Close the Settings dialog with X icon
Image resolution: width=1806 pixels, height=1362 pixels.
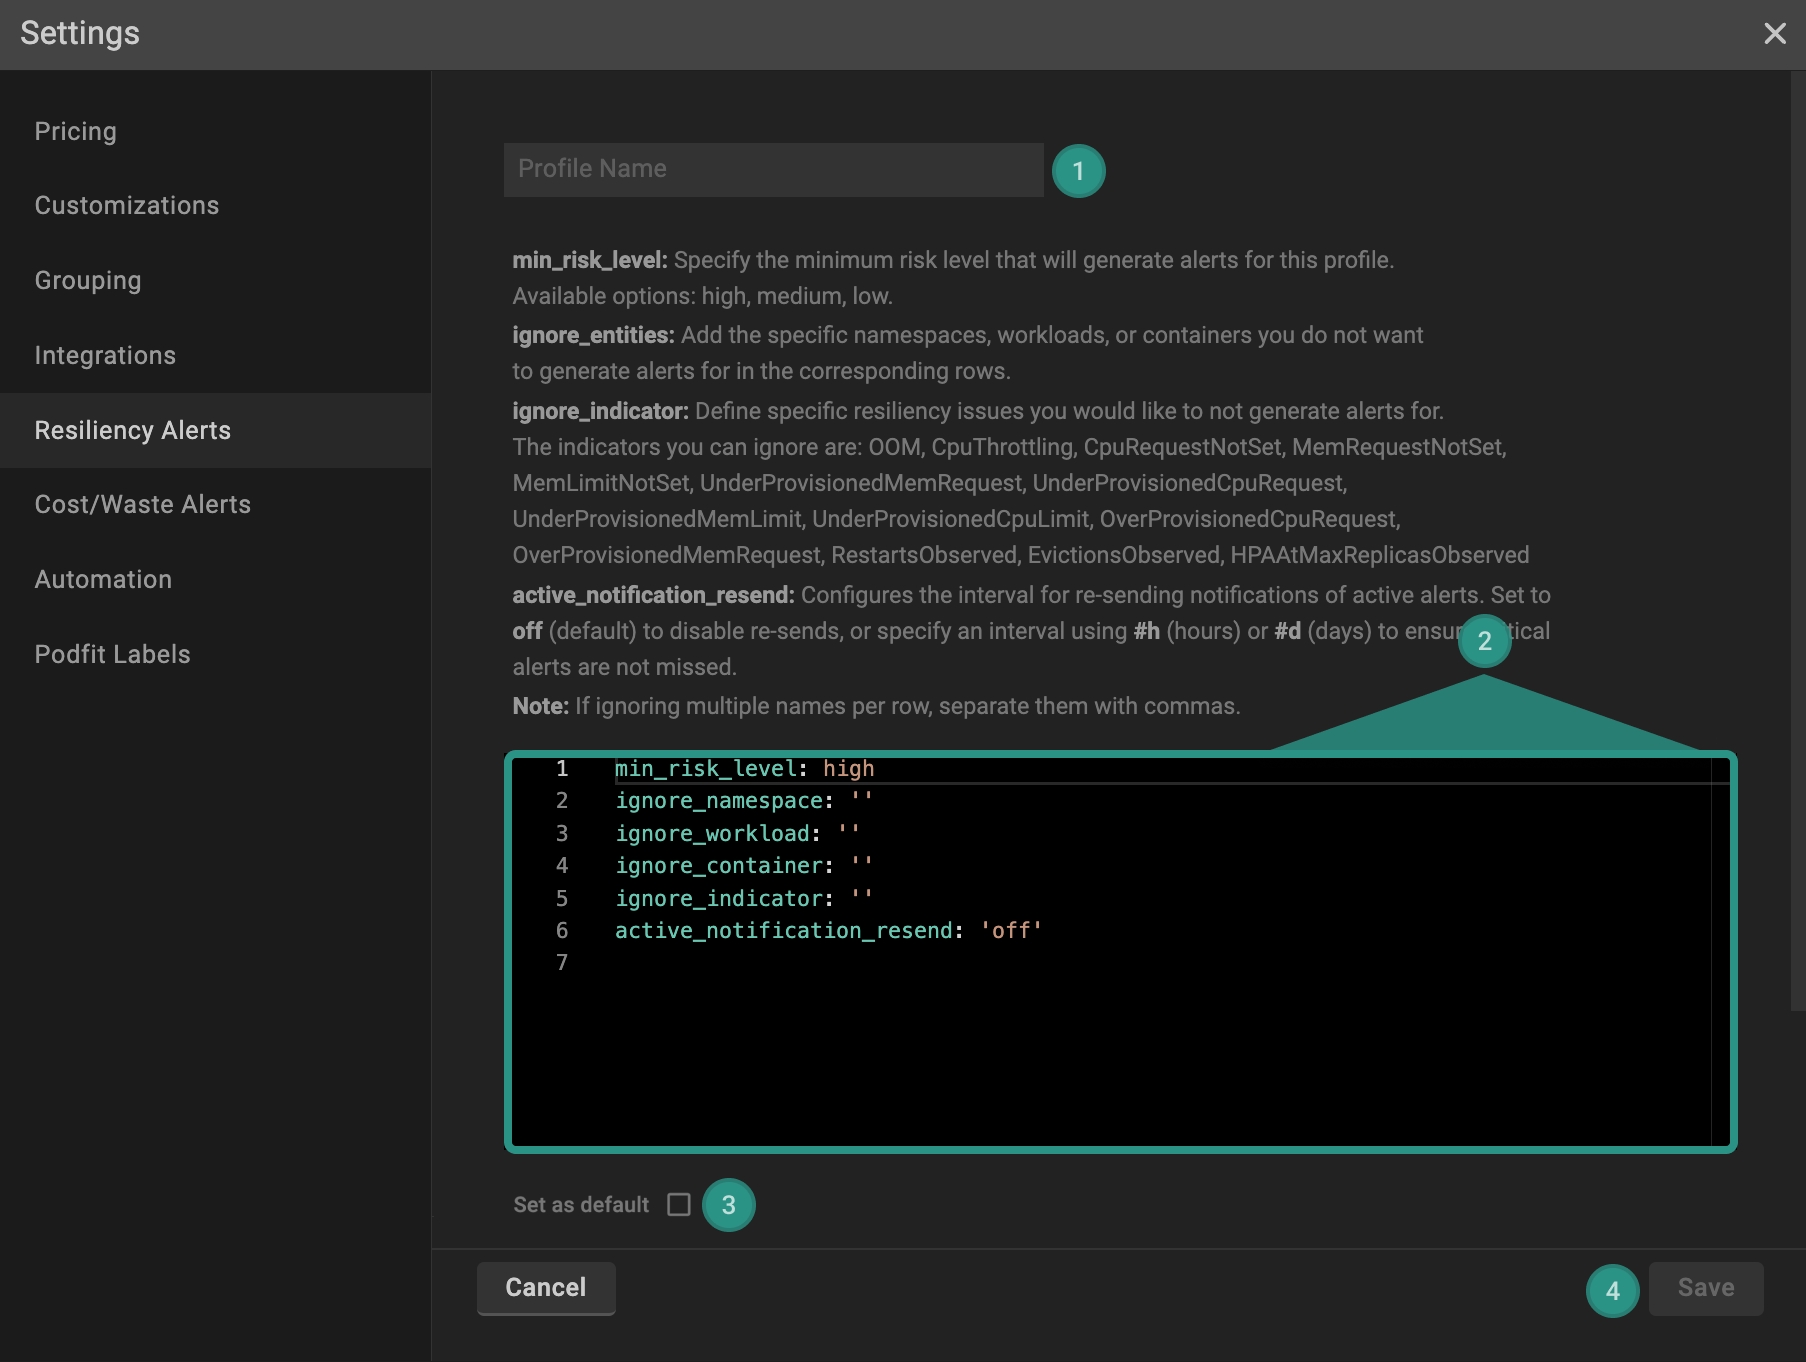pos(1774,34)
